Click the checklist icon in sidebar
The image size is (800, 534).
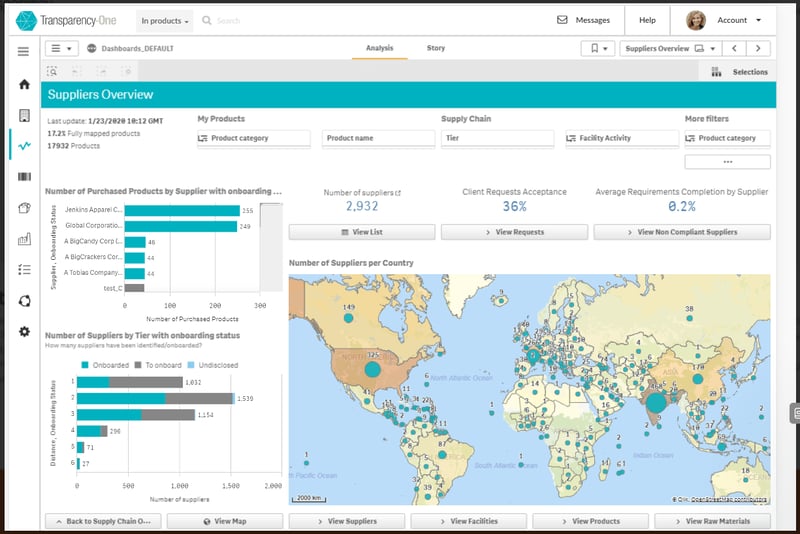[24, 269]
